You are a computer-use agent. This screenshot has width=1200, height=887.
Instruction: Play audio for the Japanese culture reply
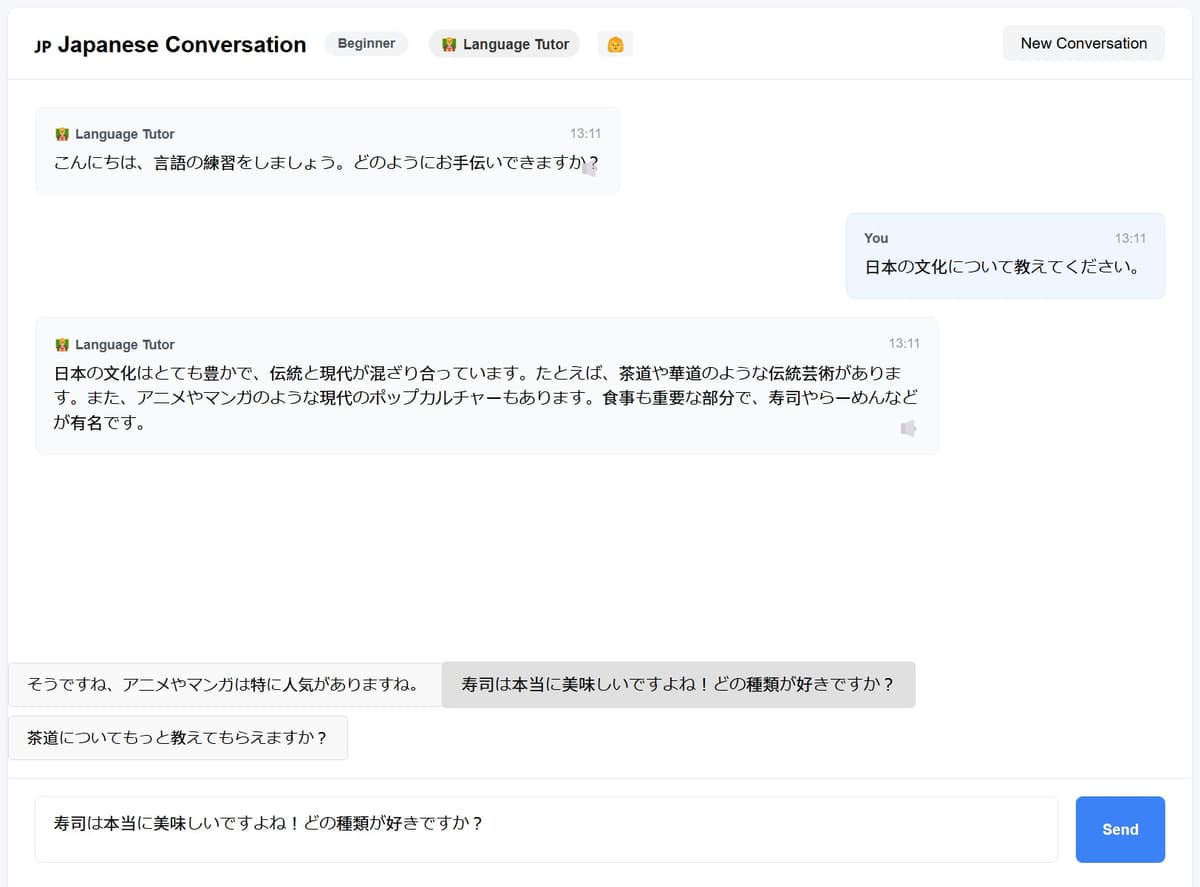tap(908, 428)
